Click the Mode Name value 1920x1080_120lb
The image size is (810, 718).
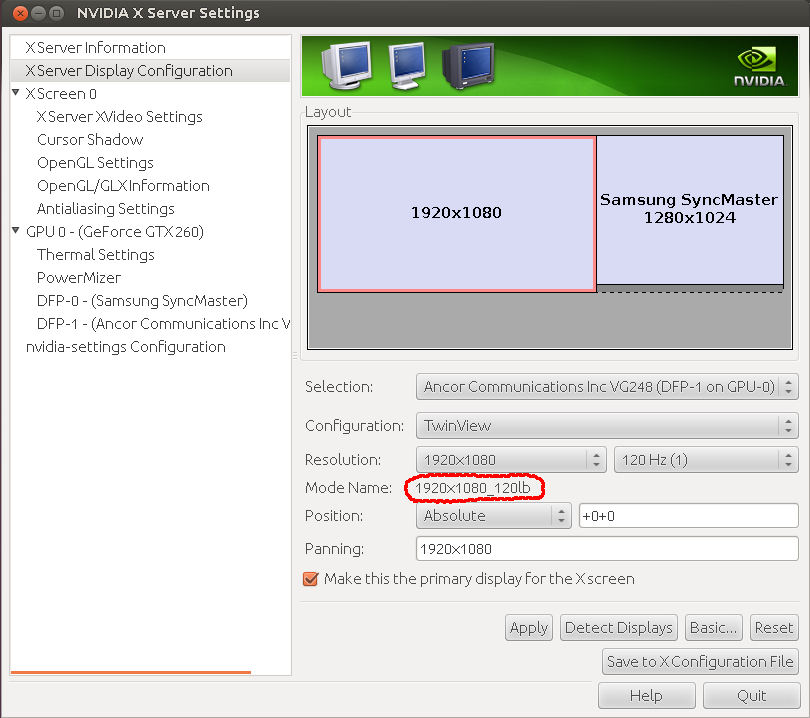pos(472,488)
